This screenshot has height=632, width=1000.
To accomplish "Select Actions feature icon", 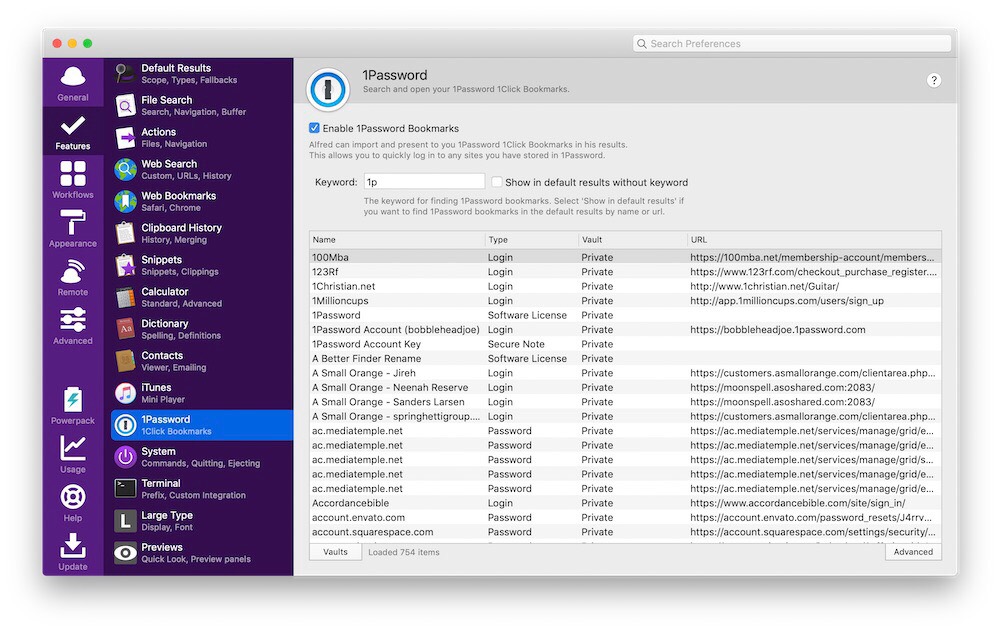I will click(126, 137).
